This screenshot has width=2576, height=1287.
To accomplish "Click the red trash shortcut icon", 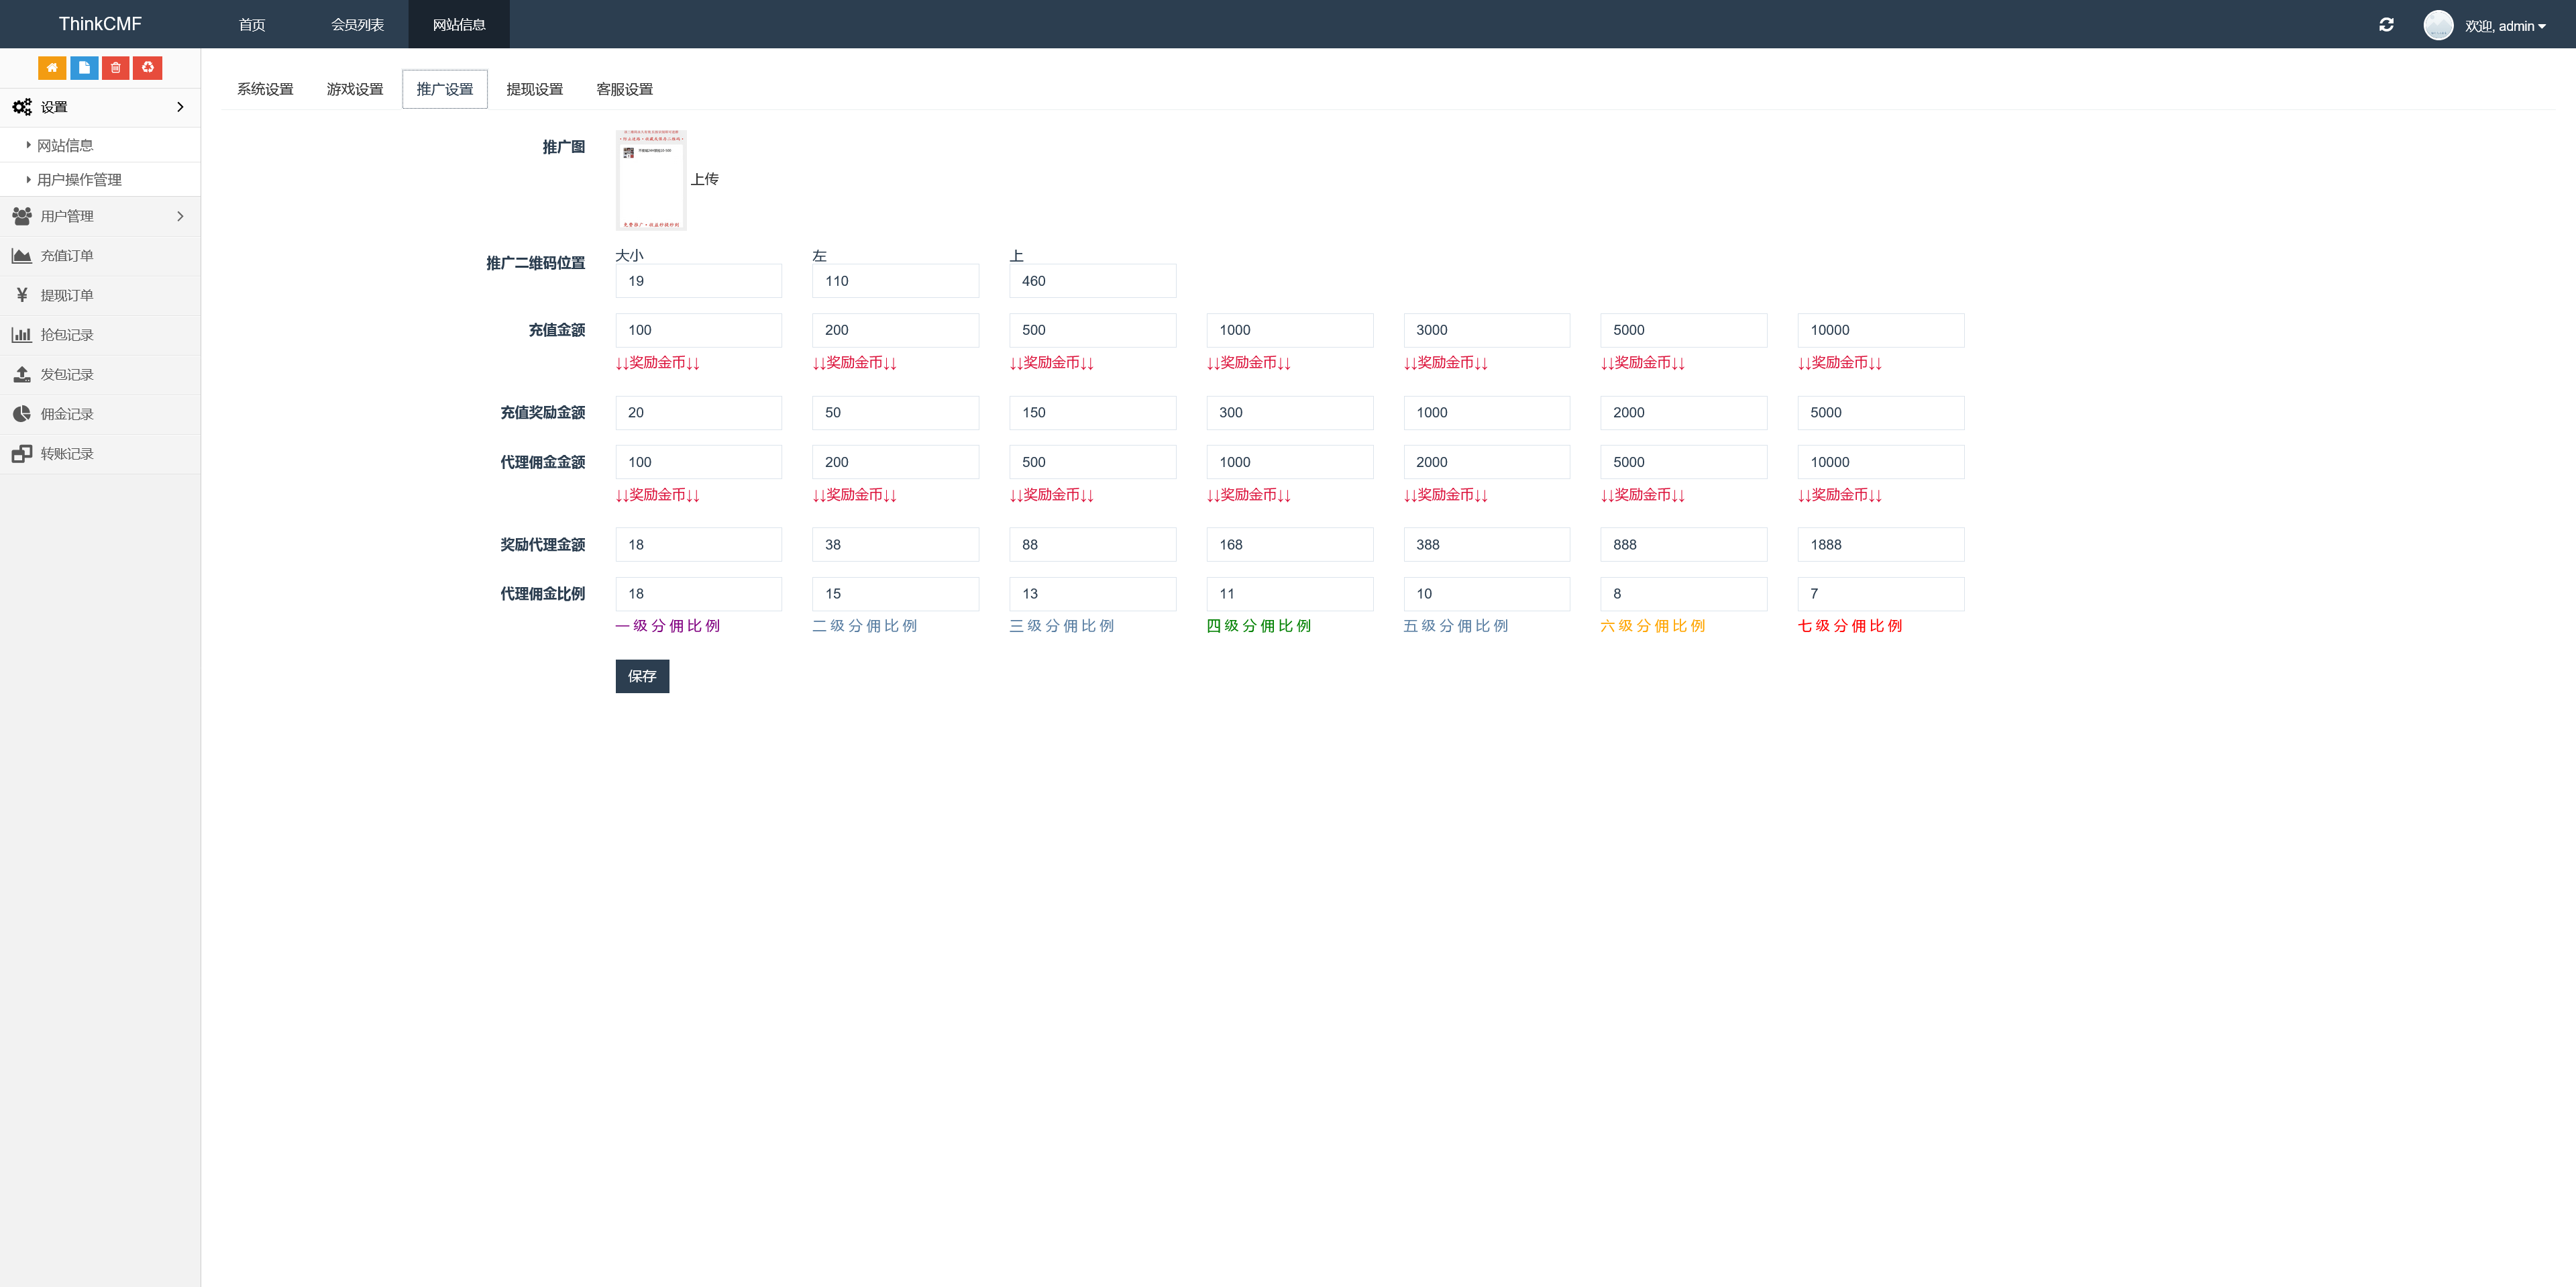I will (116, 68).
